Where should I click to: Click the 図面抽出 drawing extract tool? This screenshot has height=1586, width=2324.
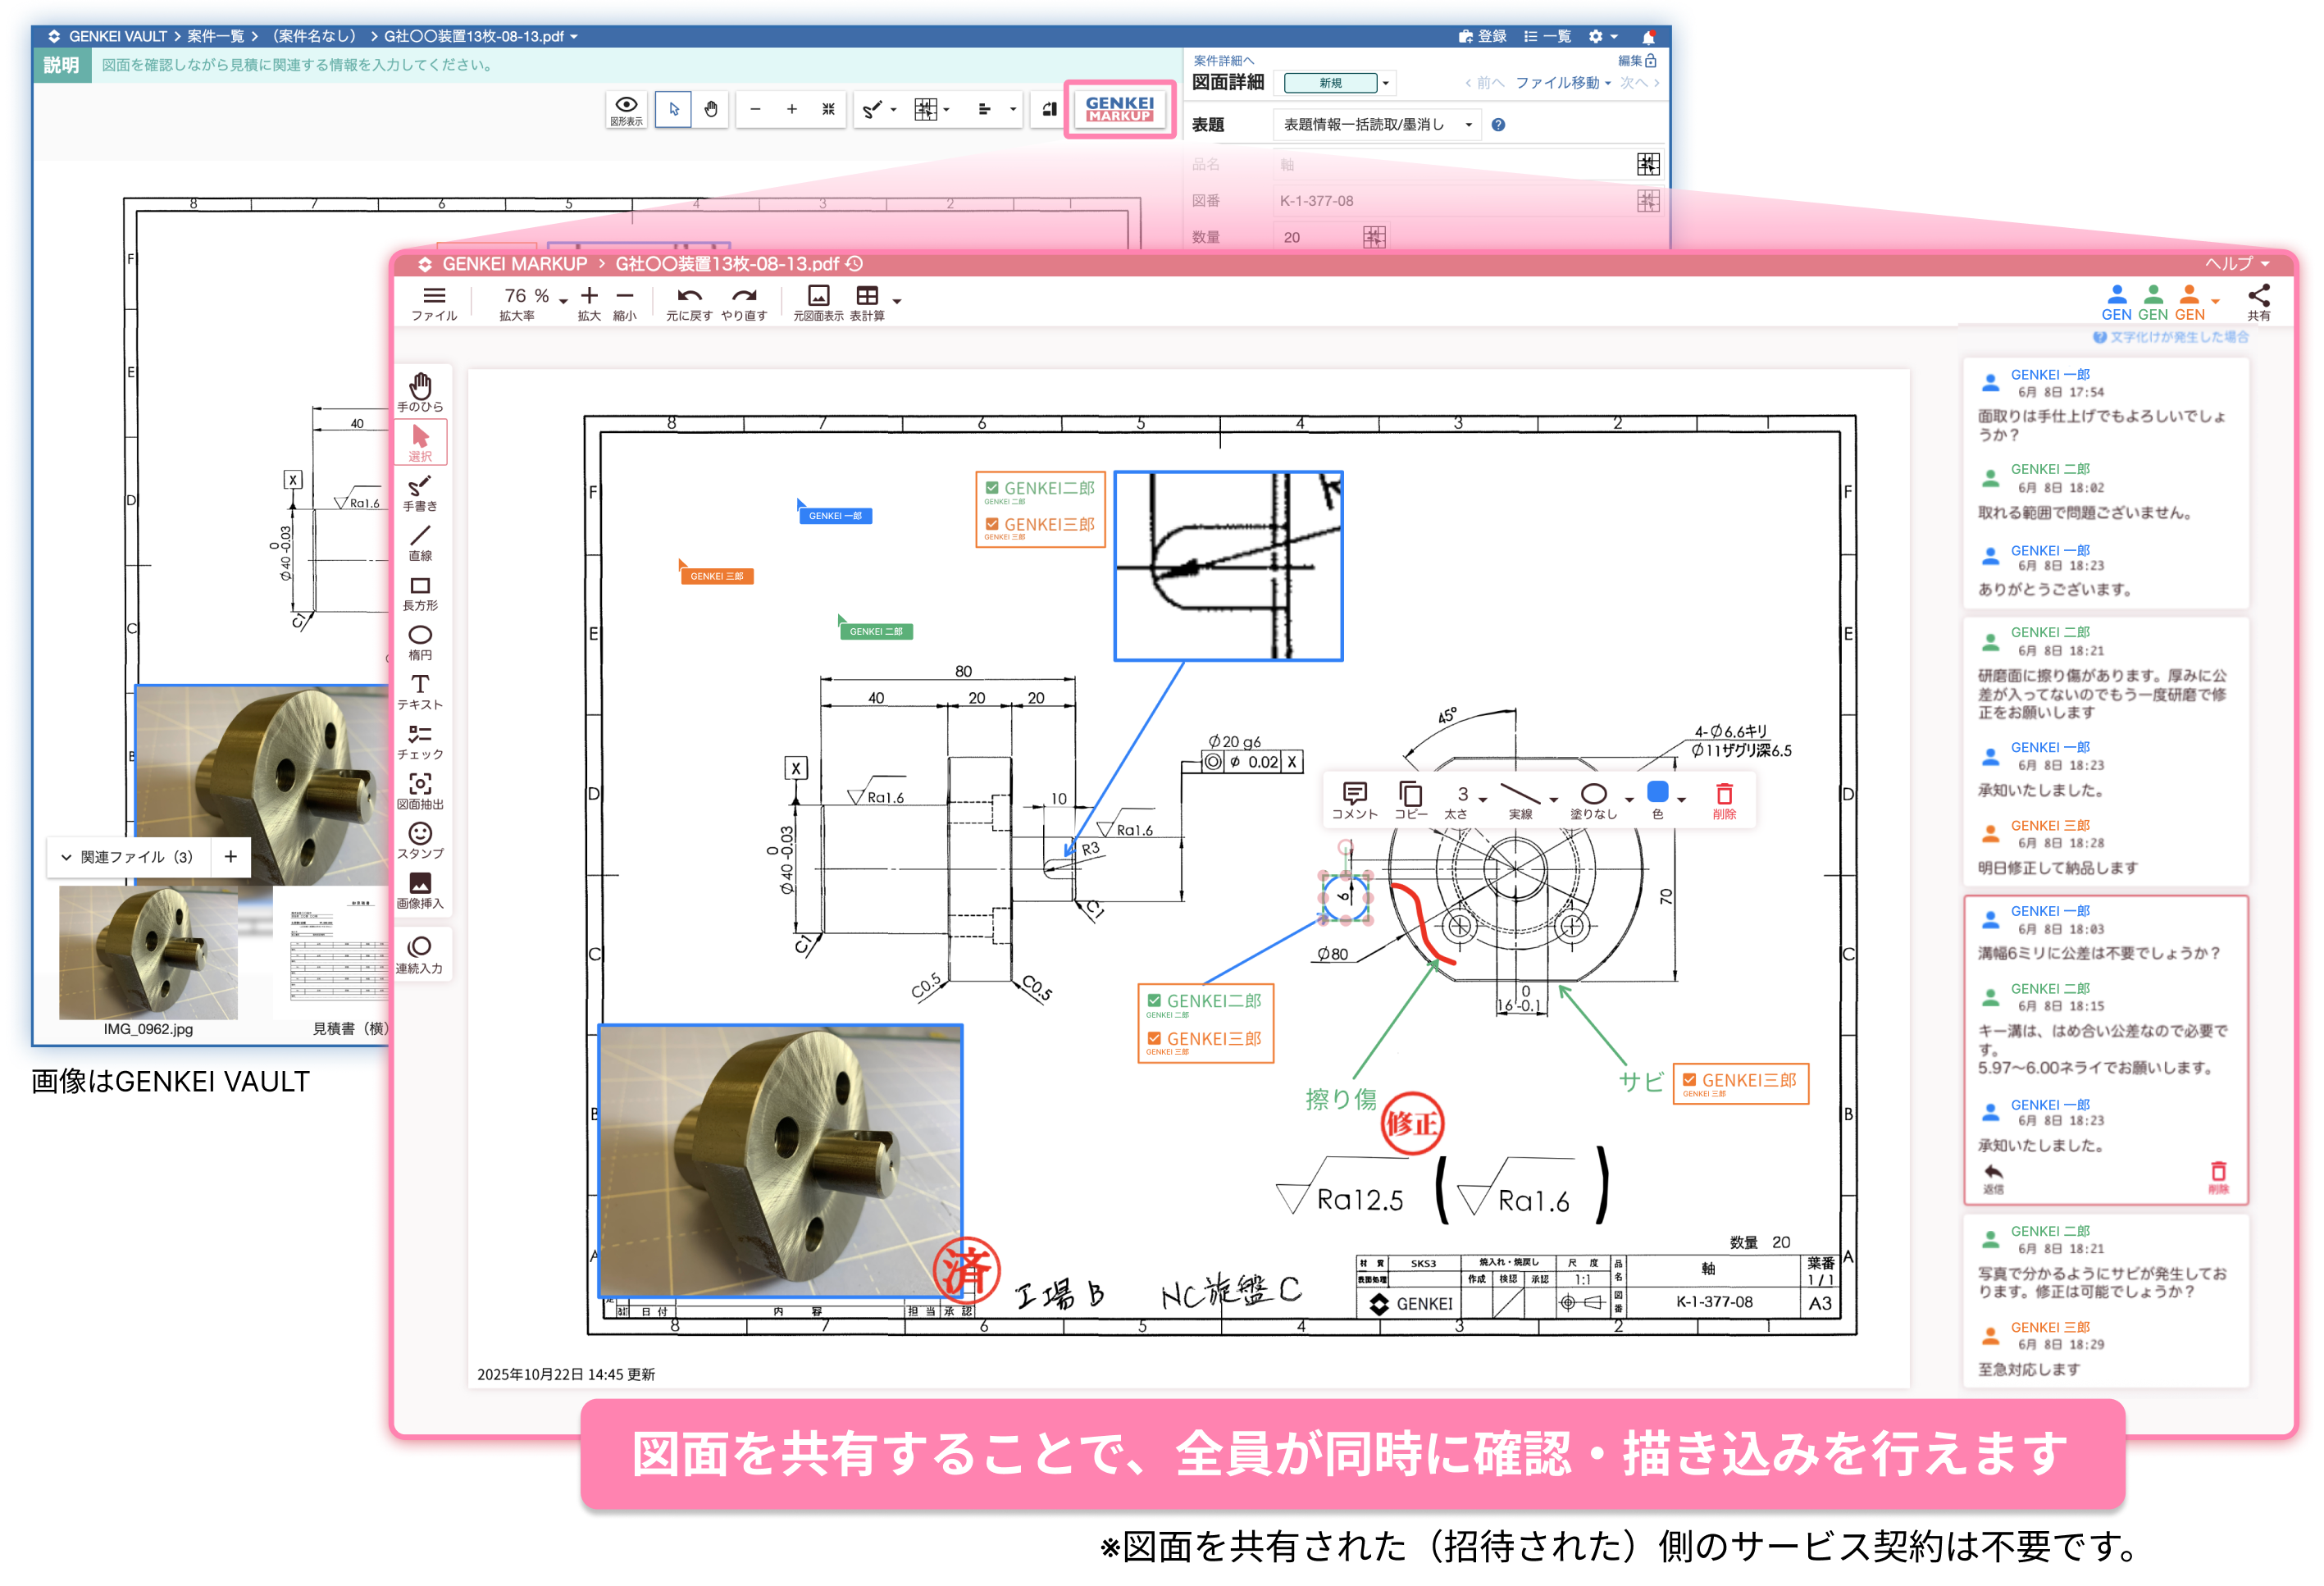[420, 789]
